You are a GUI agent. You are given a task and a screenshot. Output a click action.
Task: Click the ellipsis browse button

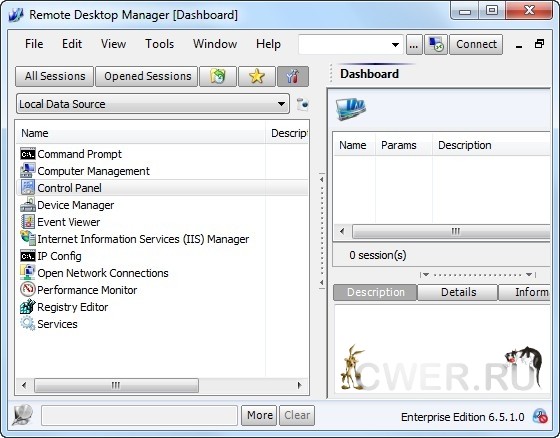[414, 45]
